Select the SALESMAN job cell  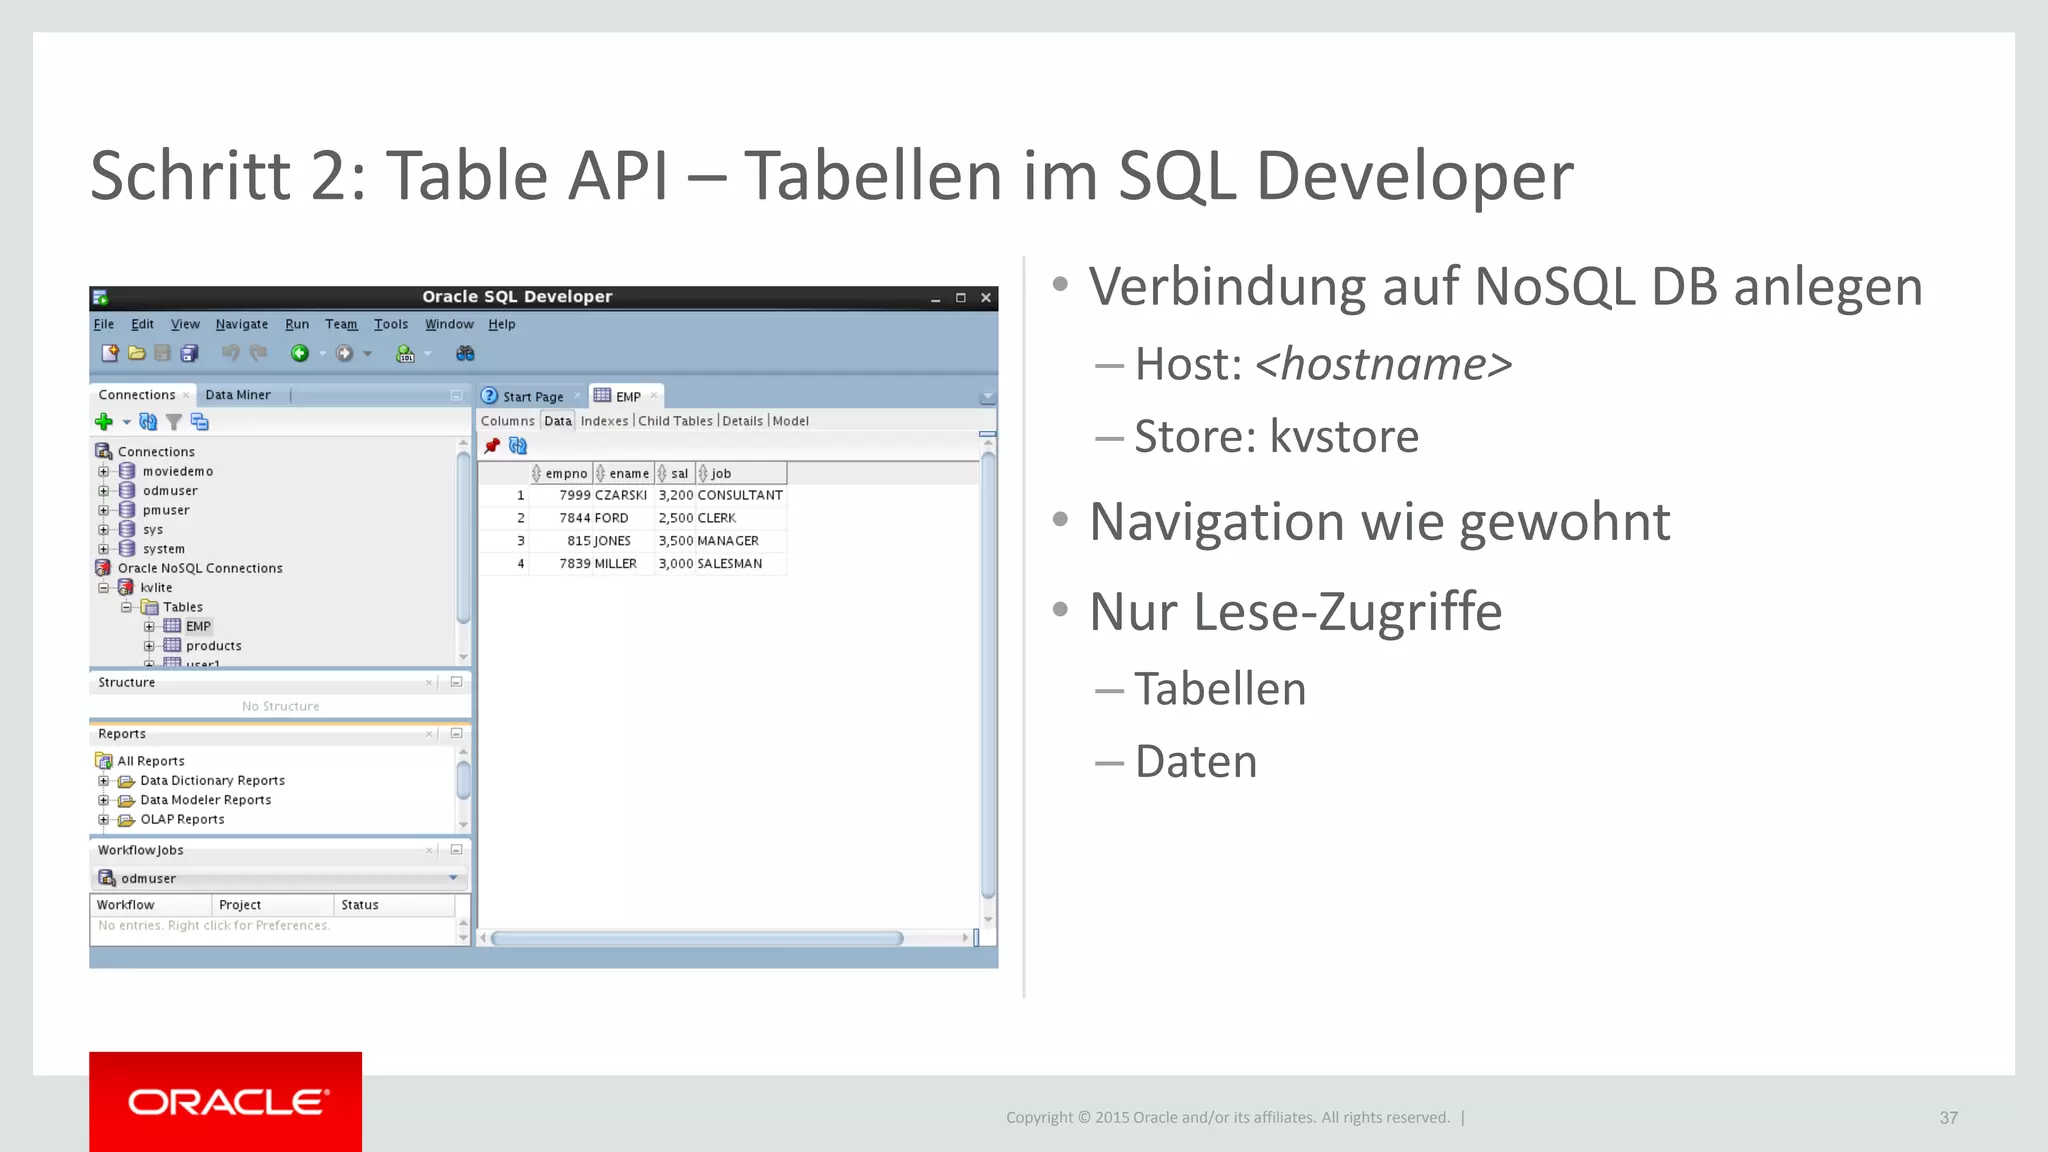(x=741, y=564)
